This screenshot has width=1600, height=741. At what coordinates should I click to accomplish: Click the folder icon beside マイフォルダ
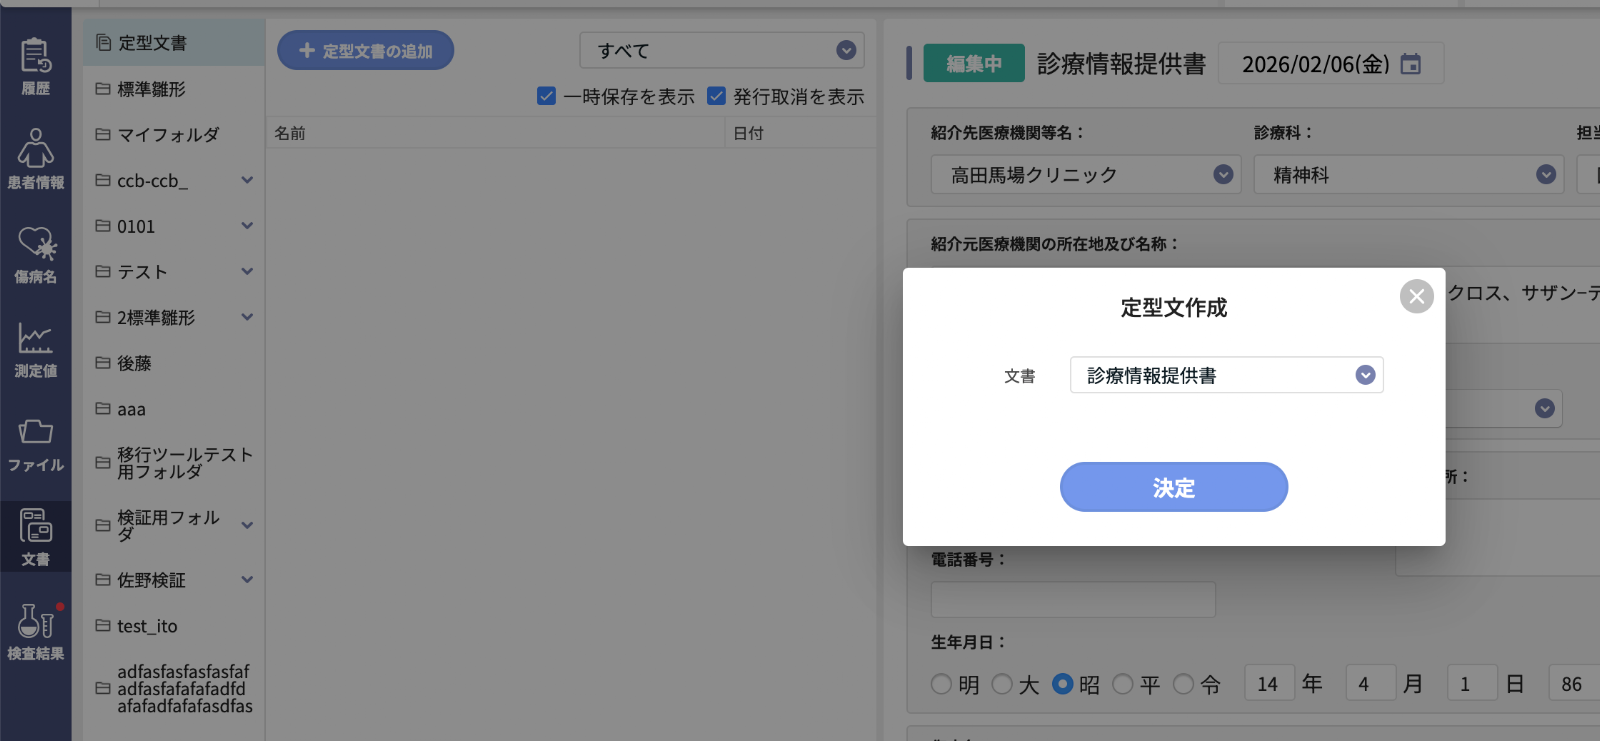click(x=102, y=133)
